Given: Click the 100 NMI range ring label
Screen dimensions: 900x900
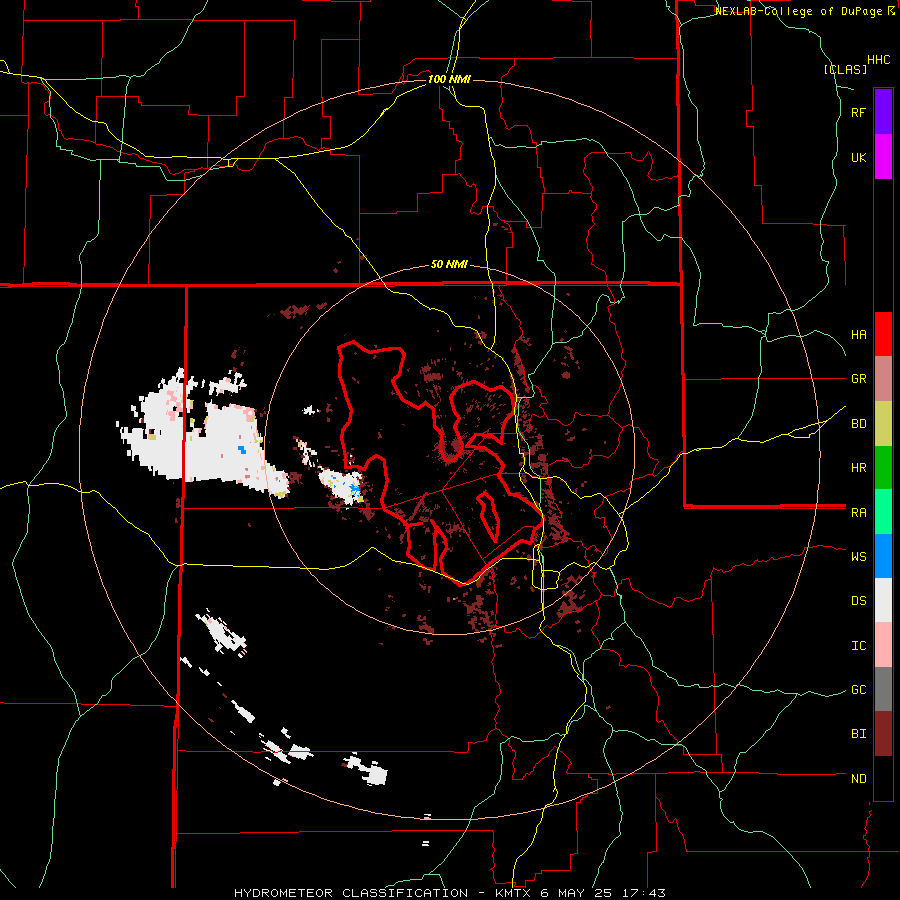Looking at the screenshot, I should click(x=449, y=79).
